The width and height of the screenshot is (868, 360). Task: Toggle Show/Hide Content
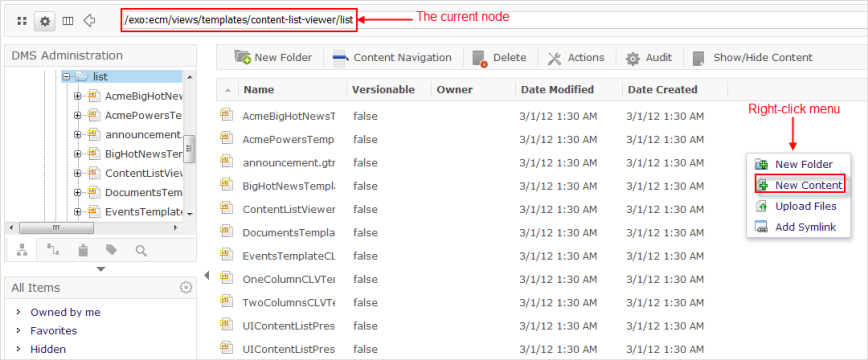pos(752,58)
